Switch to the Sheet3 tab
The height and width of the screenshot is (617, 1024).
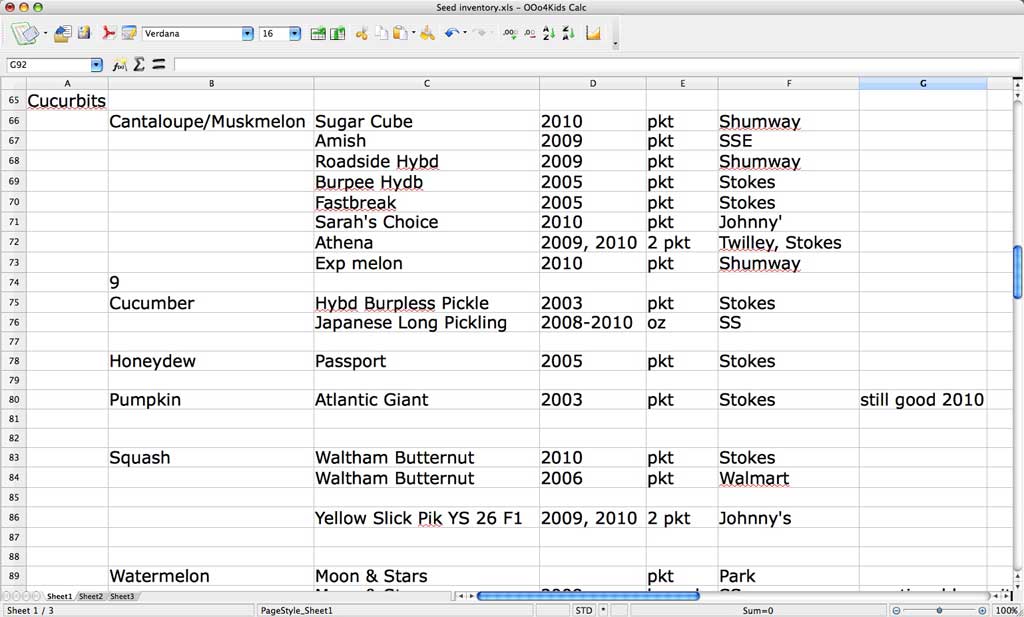pyautogui.click(x=122, y=597)
